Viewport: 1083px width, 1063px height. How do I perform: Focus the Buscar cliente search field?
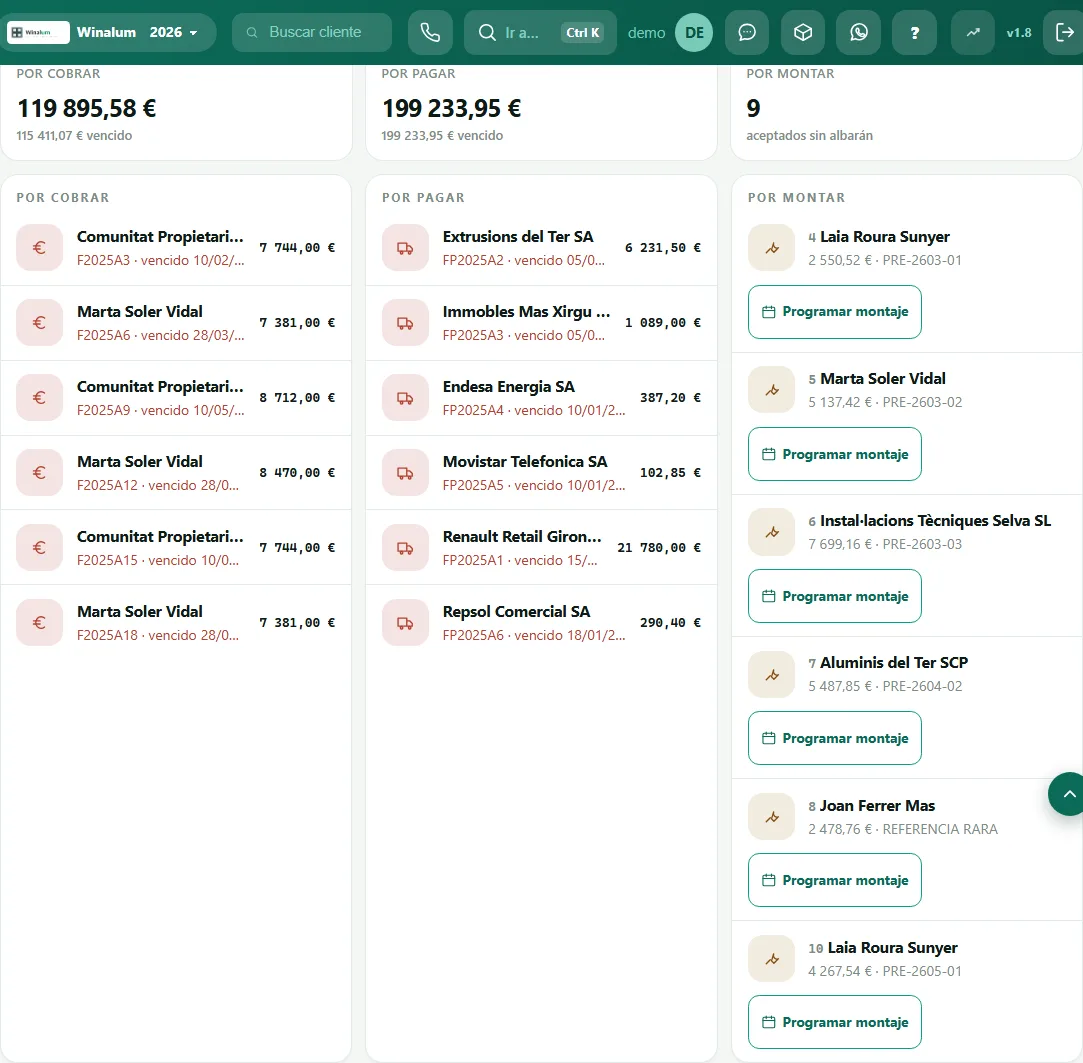(x=312, y=32)
